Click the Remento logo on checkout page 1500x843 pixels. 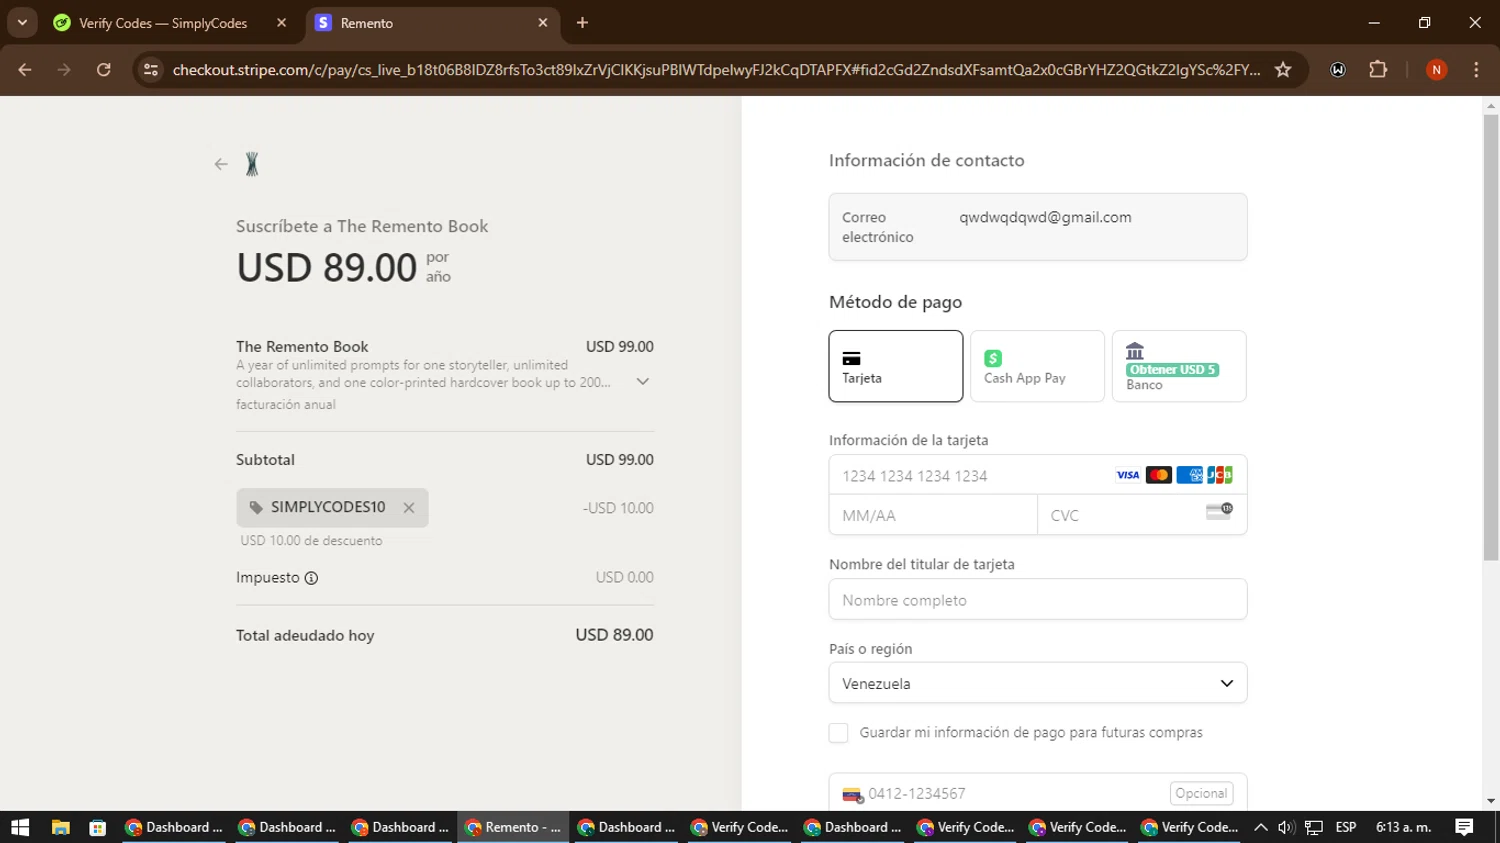pos(252,164)
